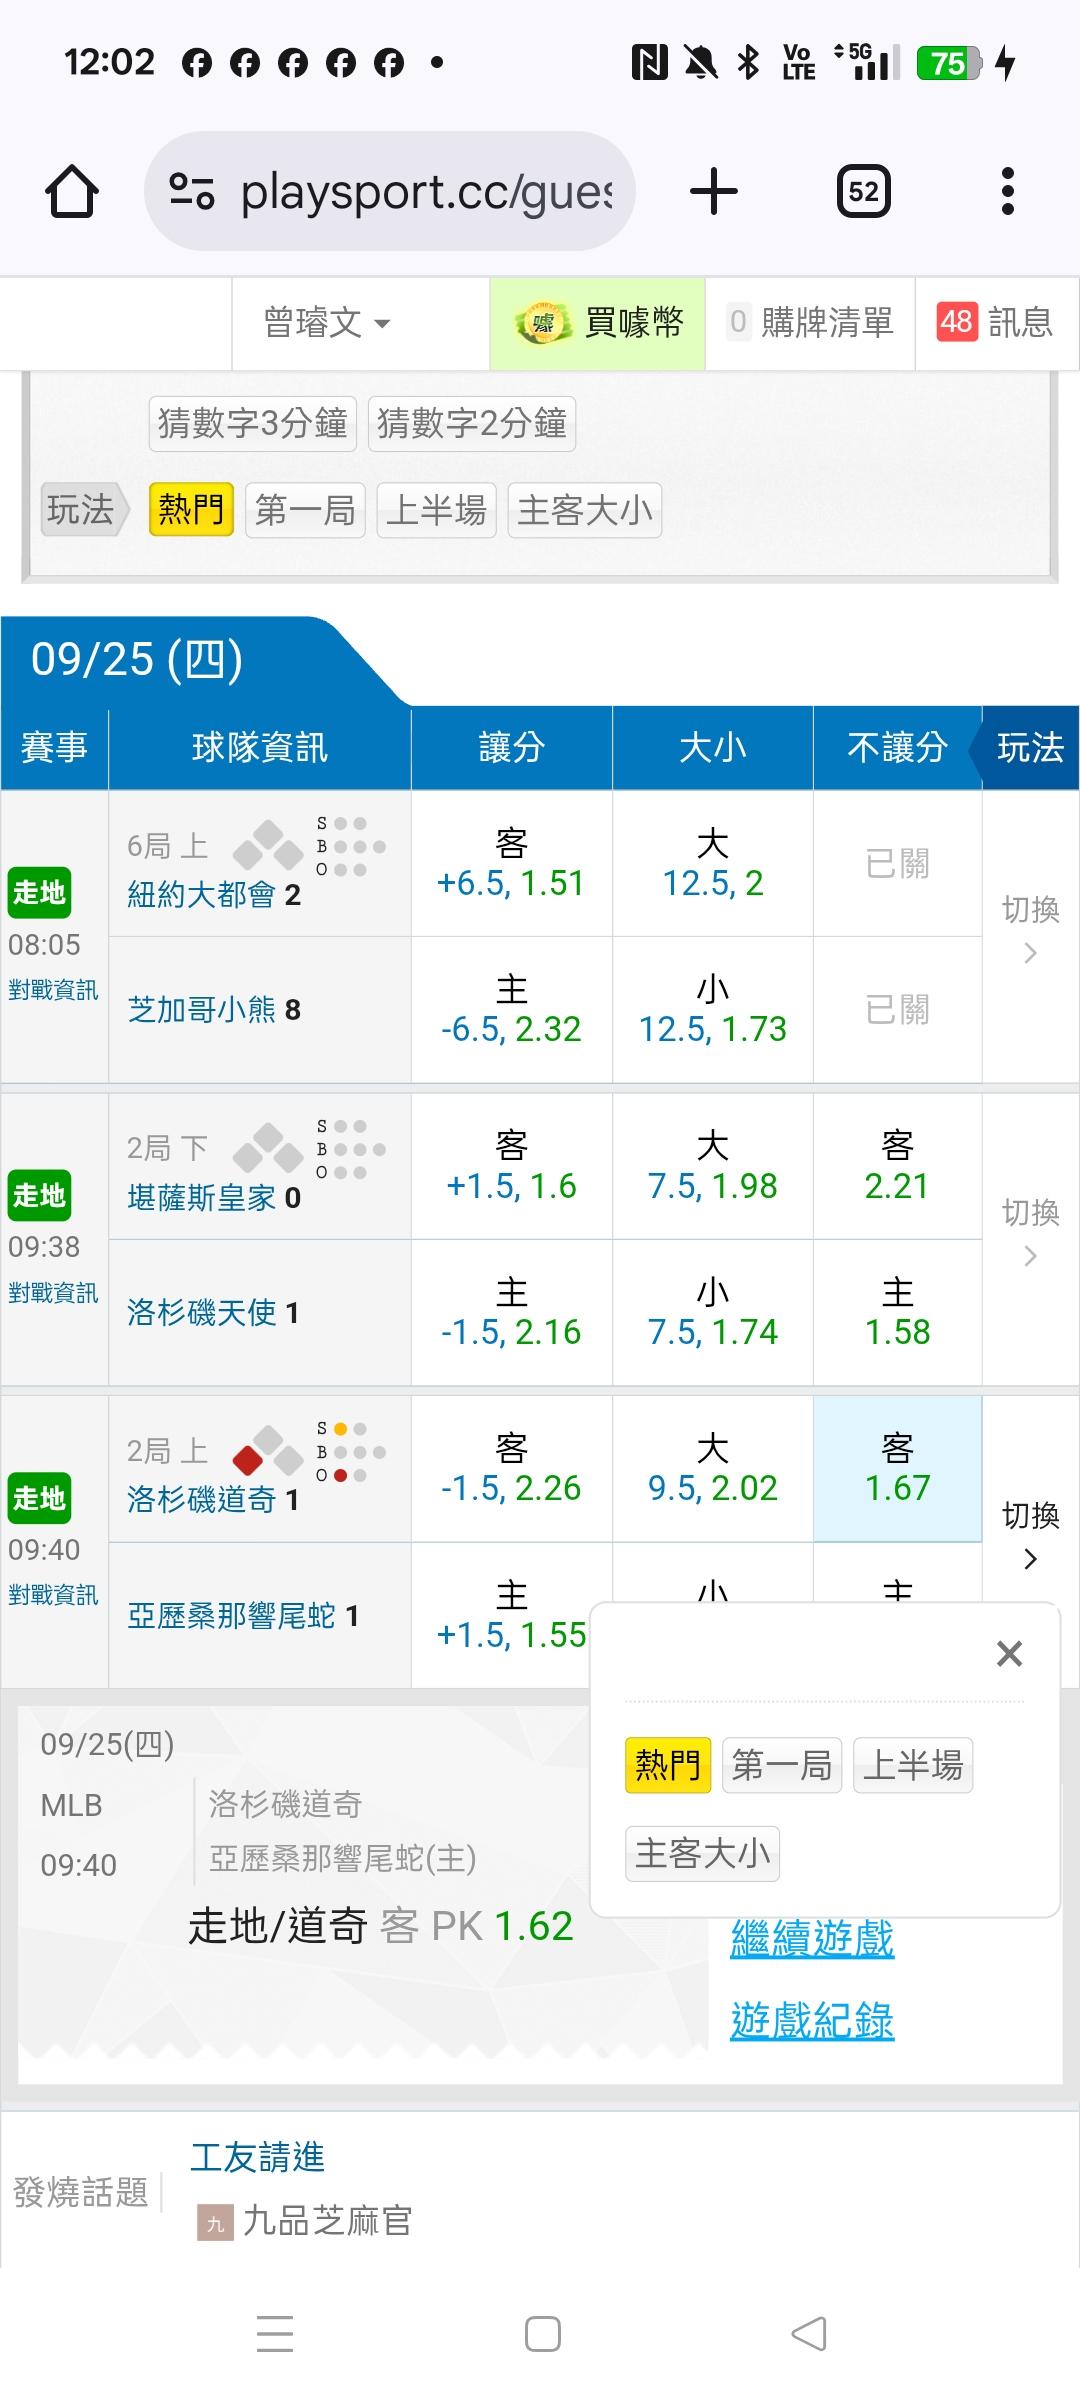Pick 小 7.5, 1.74 under

[713, 1313]
